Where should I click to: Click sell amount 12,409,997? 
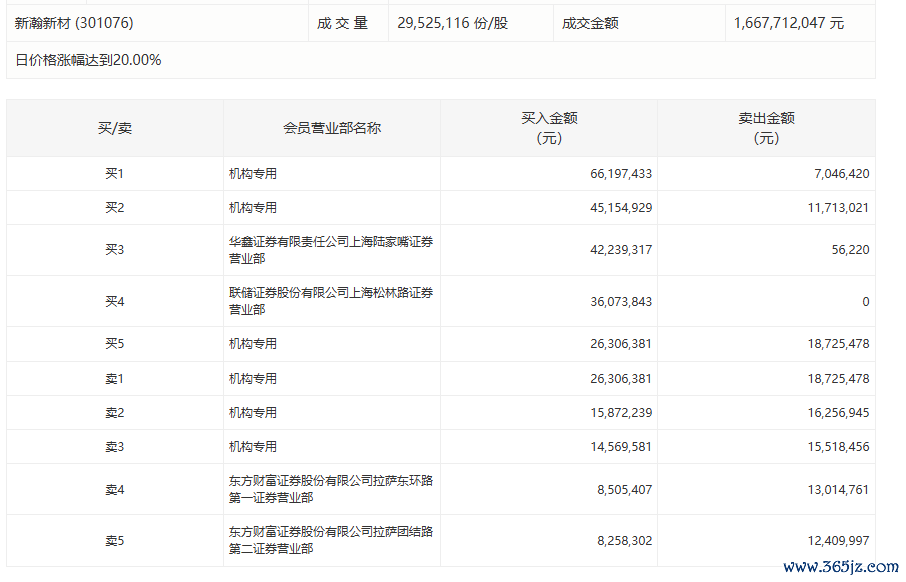click(x=838, y=540)
